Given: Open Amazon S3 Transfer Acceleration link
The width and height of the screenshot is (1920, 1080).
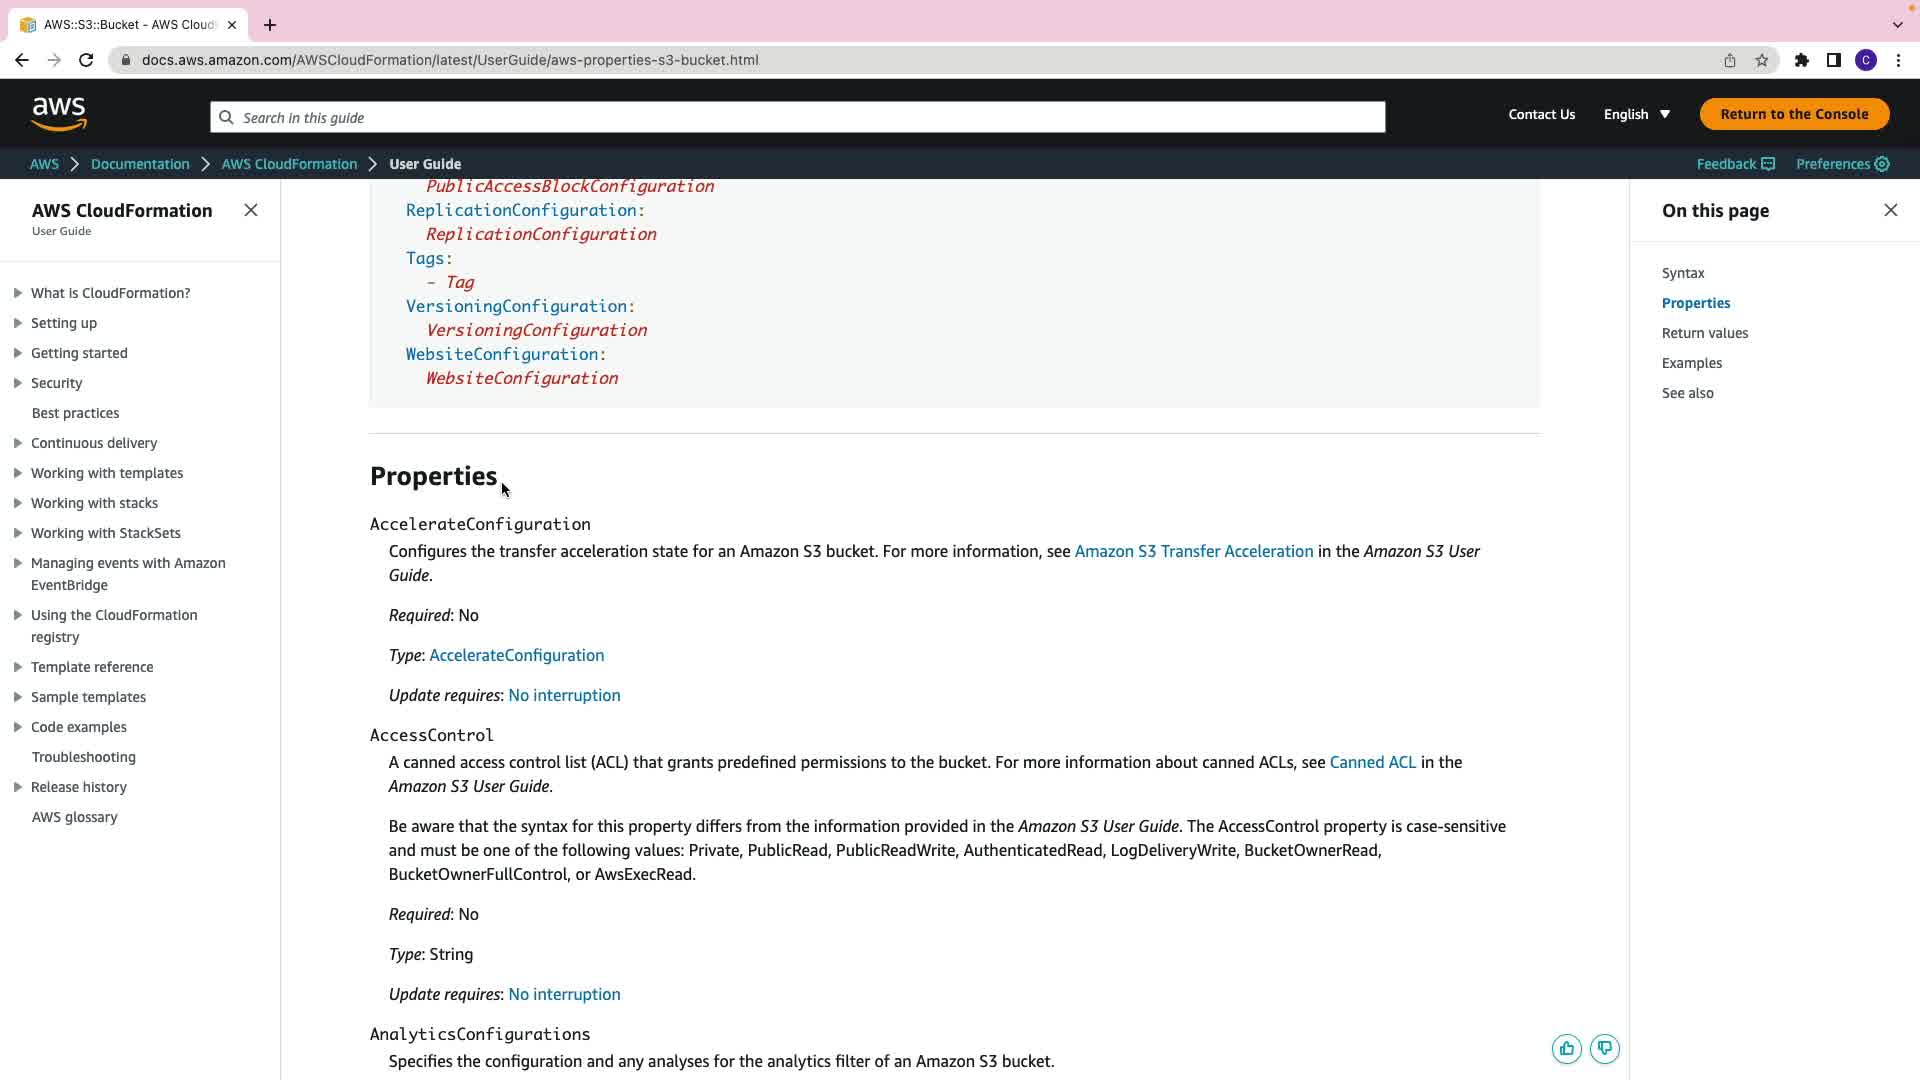Looking at the screenshot, I should click(1193, 551).
